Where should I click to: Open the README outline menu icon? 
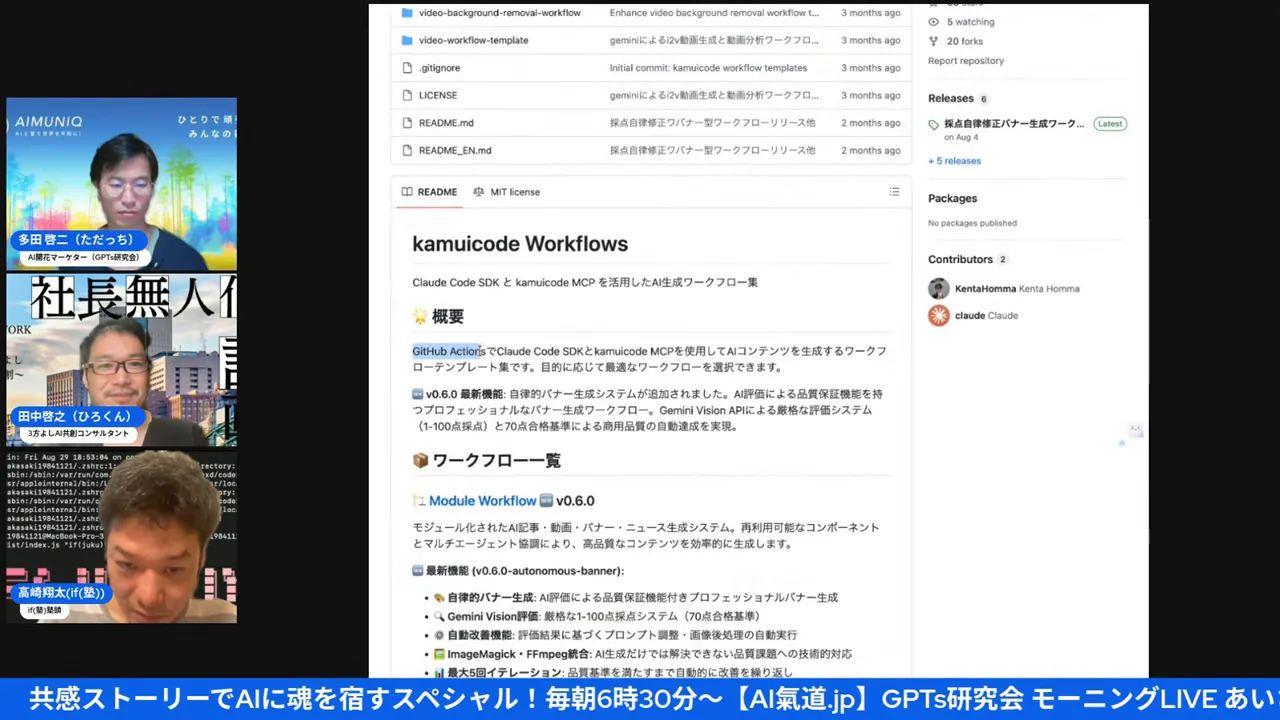point(894,192)
